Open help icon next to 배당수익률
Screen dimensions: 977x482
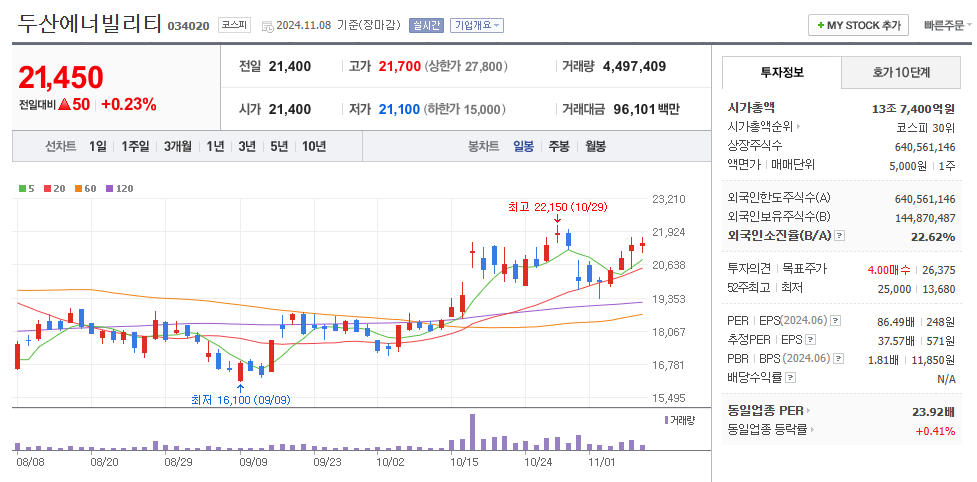tap(791, 377)
